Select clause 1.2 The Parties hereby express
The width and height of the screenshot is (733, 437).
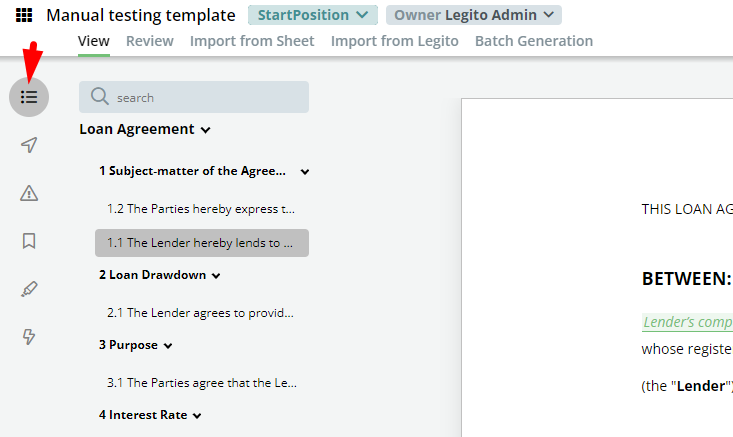pos(201,209)
